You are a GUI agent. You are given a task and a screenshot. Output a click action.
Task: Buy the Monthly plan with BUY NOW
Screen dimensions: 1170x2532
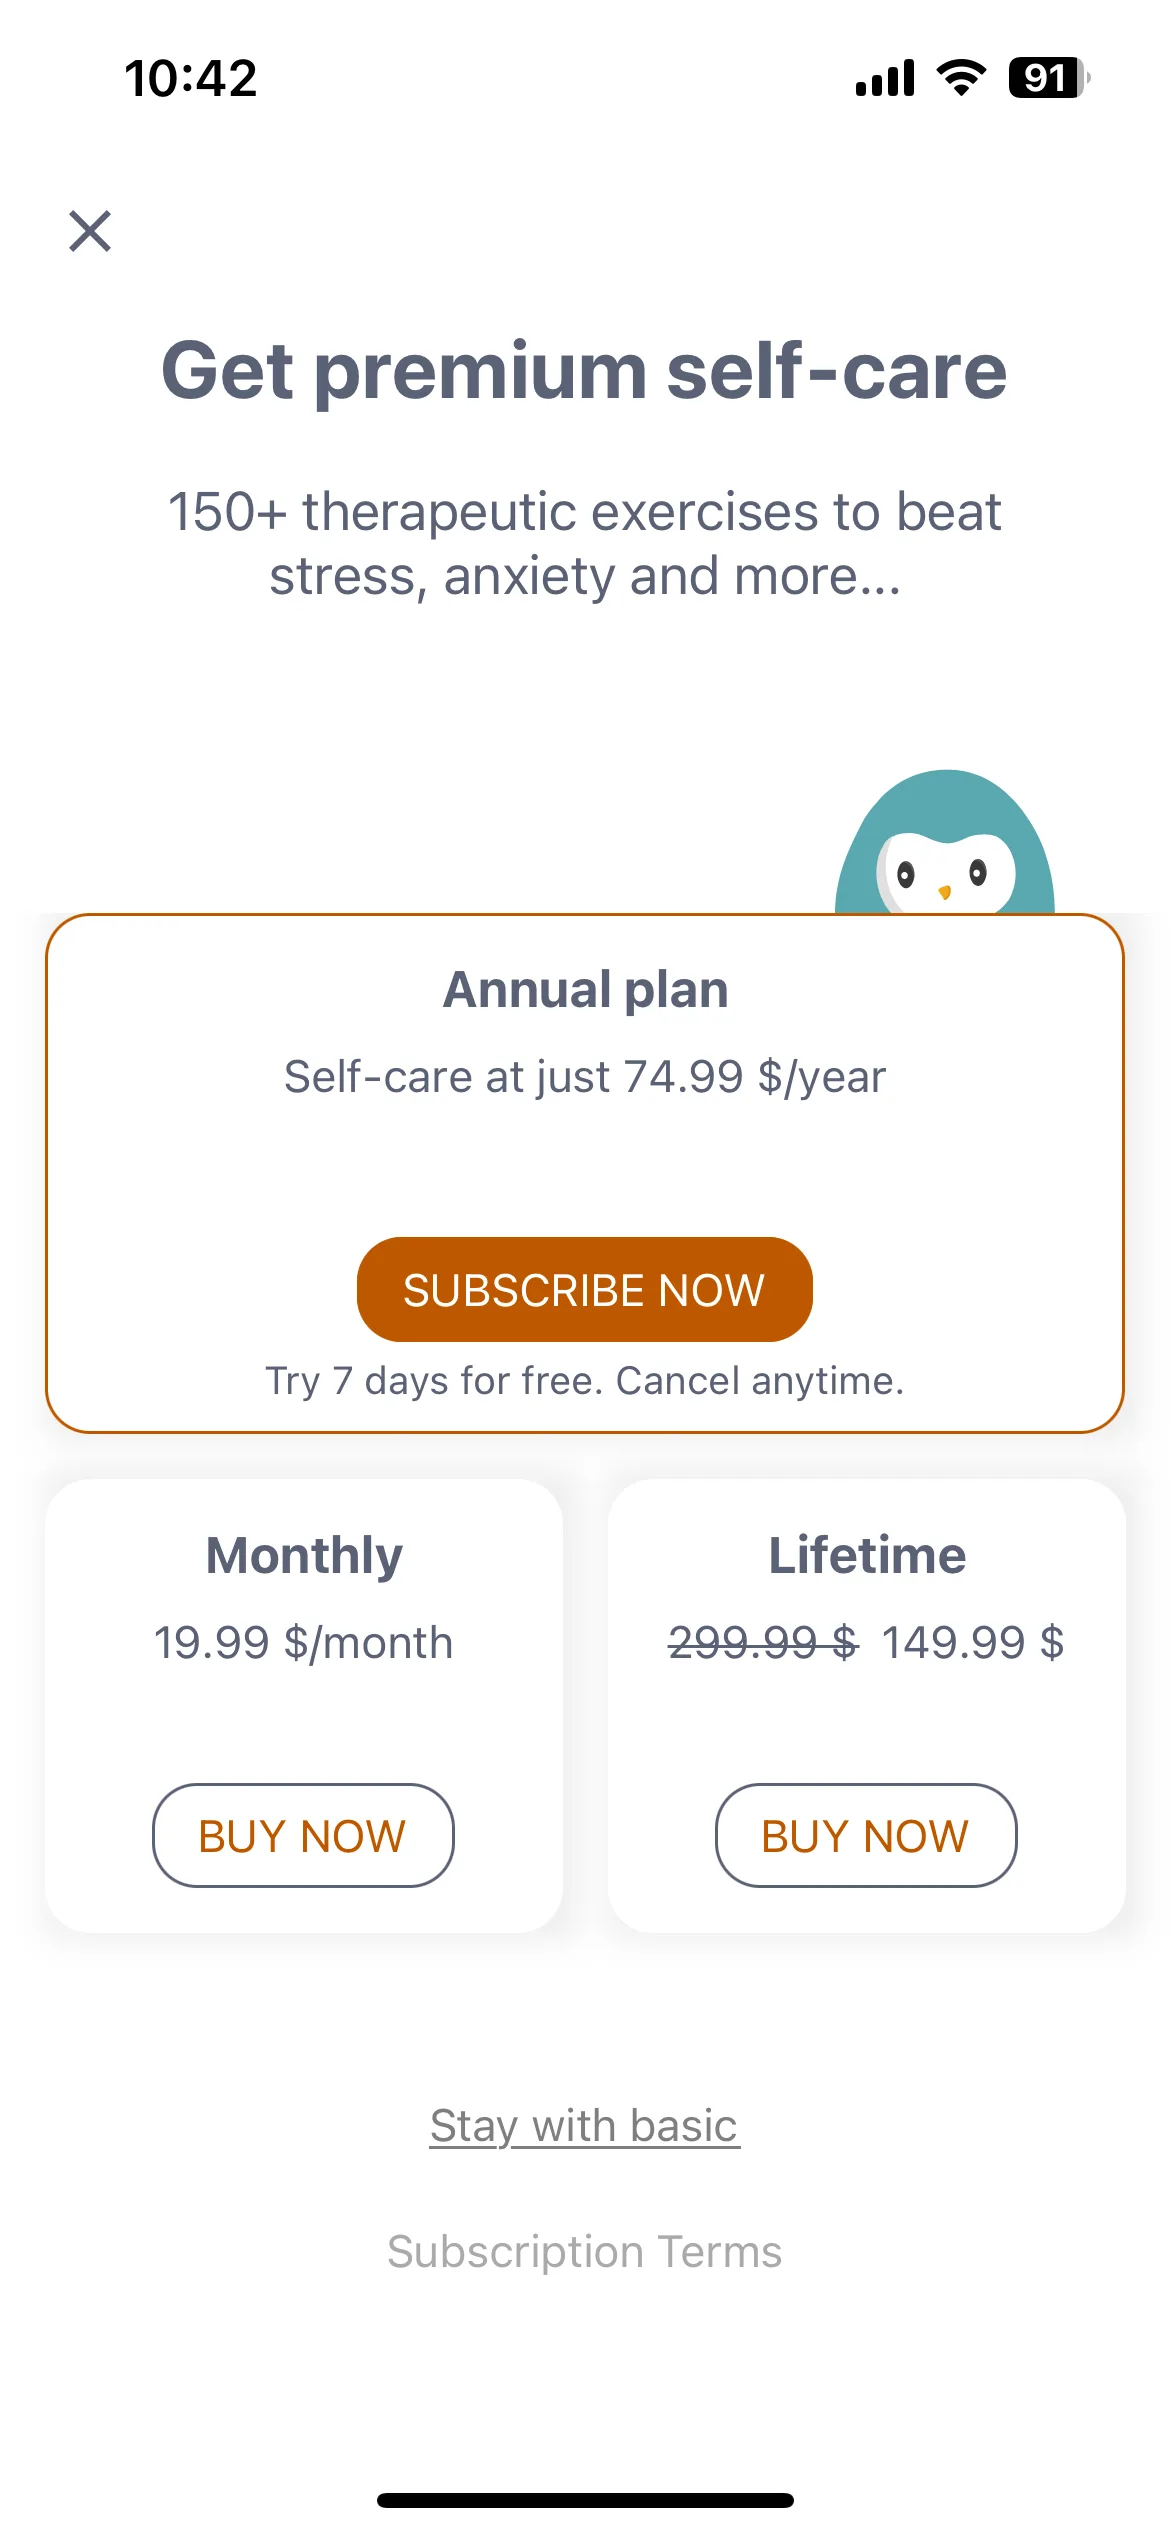[x=303, y=1835]
